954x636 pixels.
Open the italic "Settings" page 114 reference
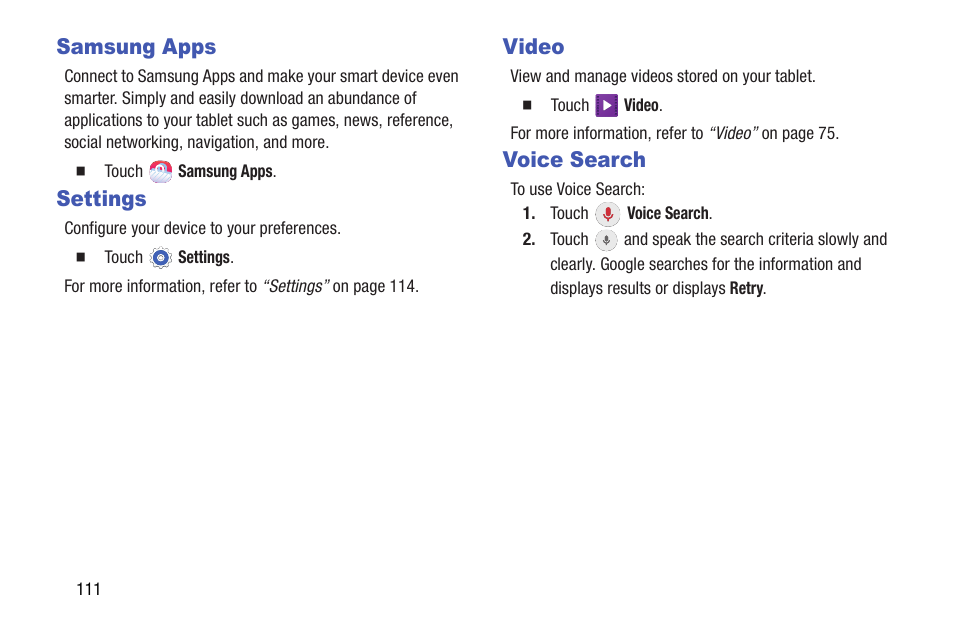point(296,286)
